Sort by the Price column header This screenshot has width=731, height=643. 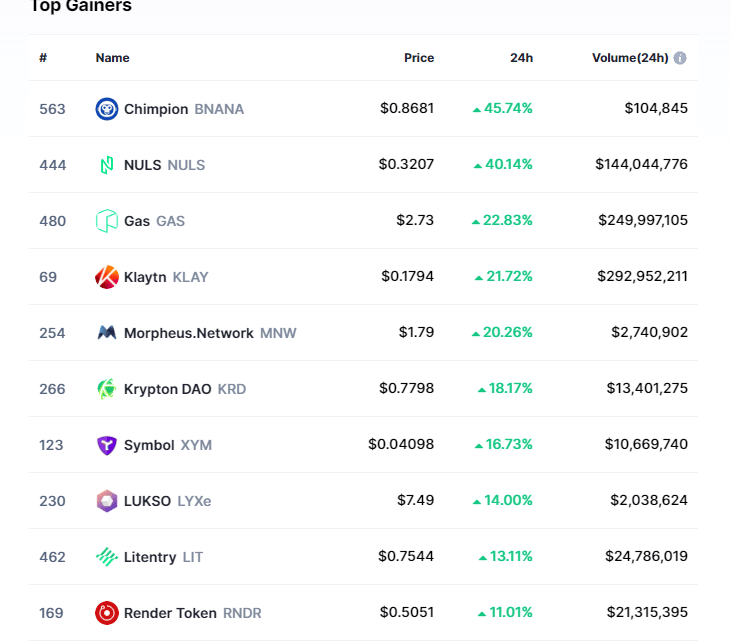point(418,58)
